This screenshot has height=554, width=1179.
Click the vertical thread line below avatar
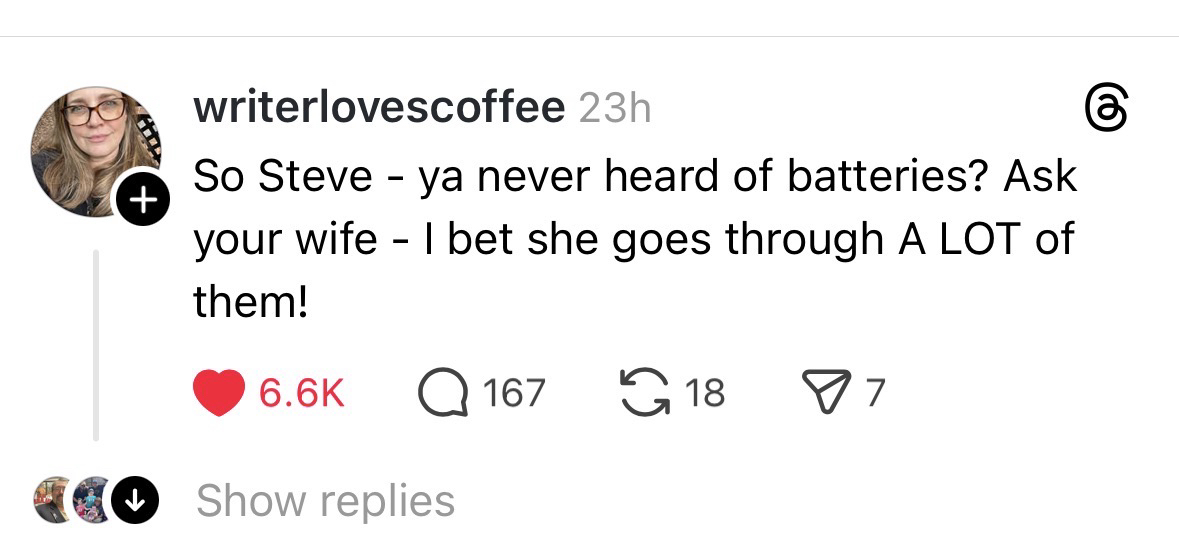(97, 345)
